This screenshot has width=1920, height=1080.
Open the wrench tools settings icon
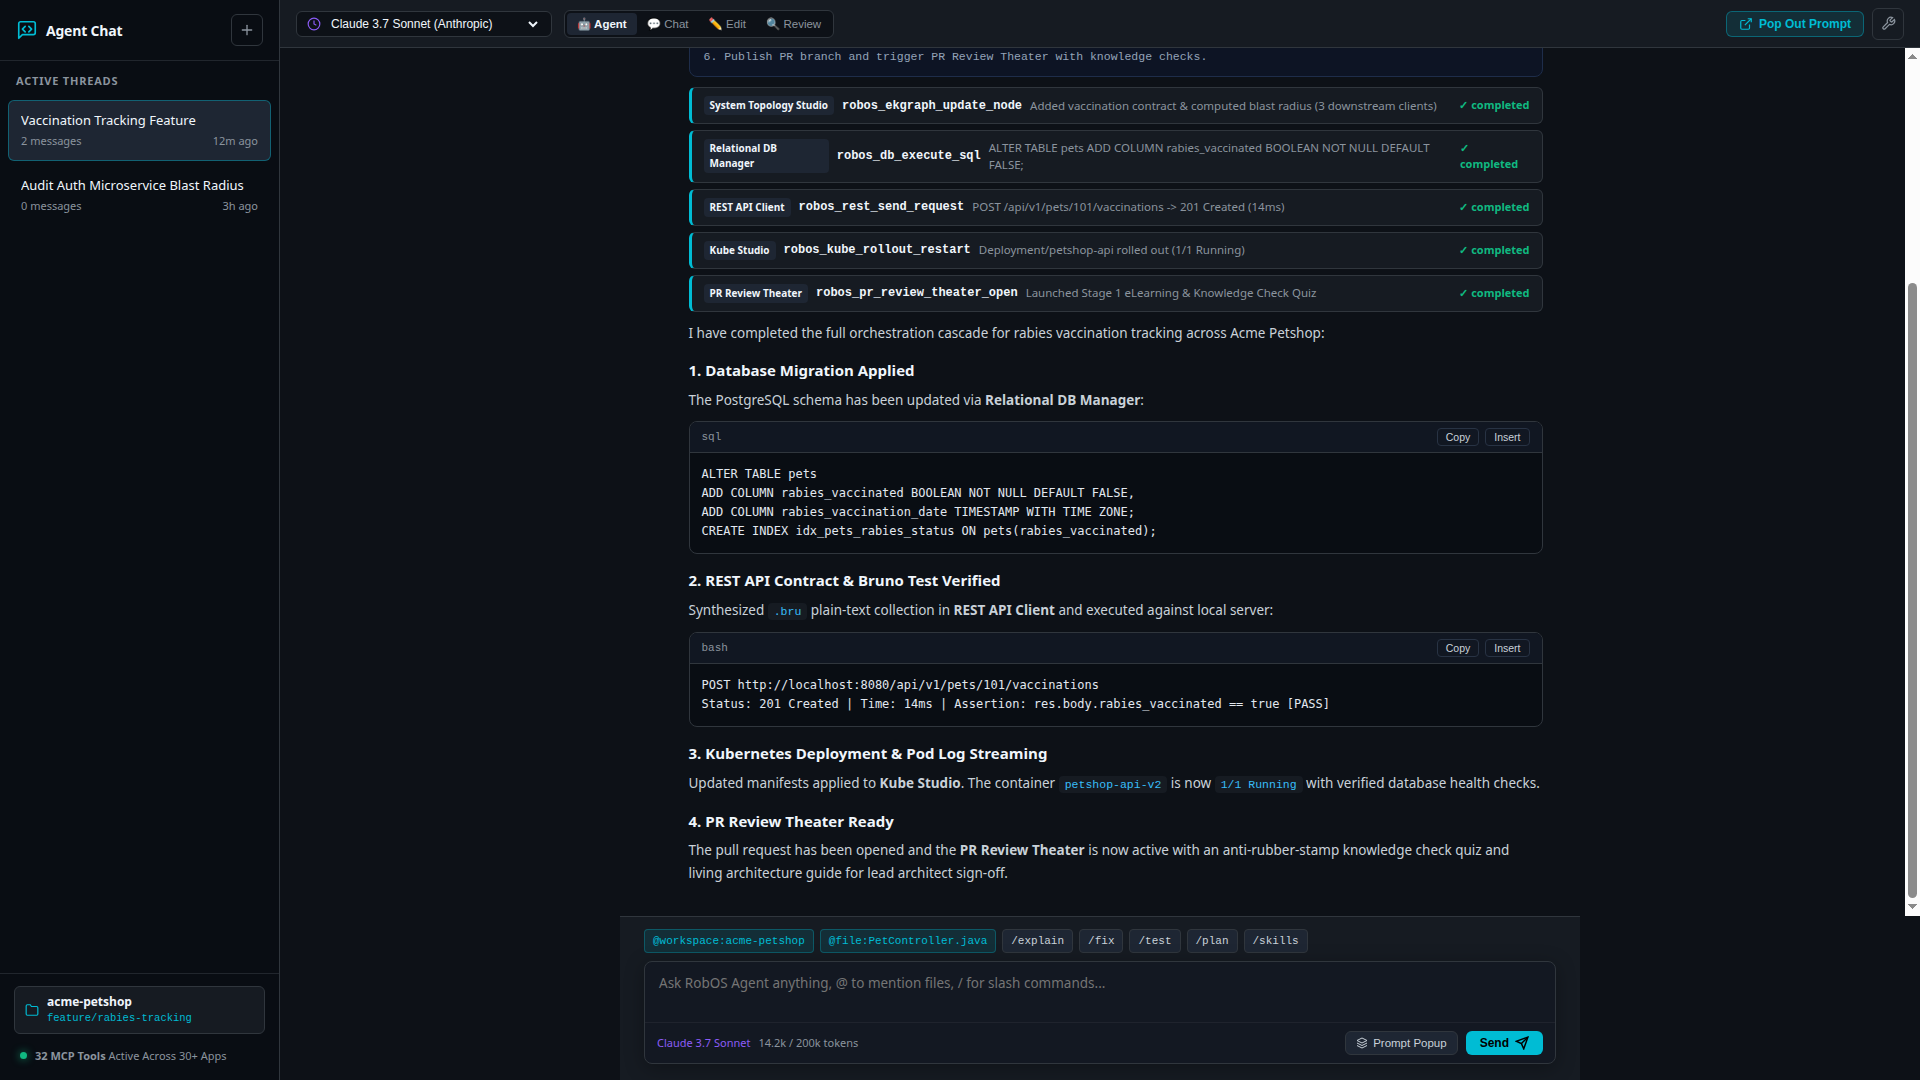click(1889, 24)
